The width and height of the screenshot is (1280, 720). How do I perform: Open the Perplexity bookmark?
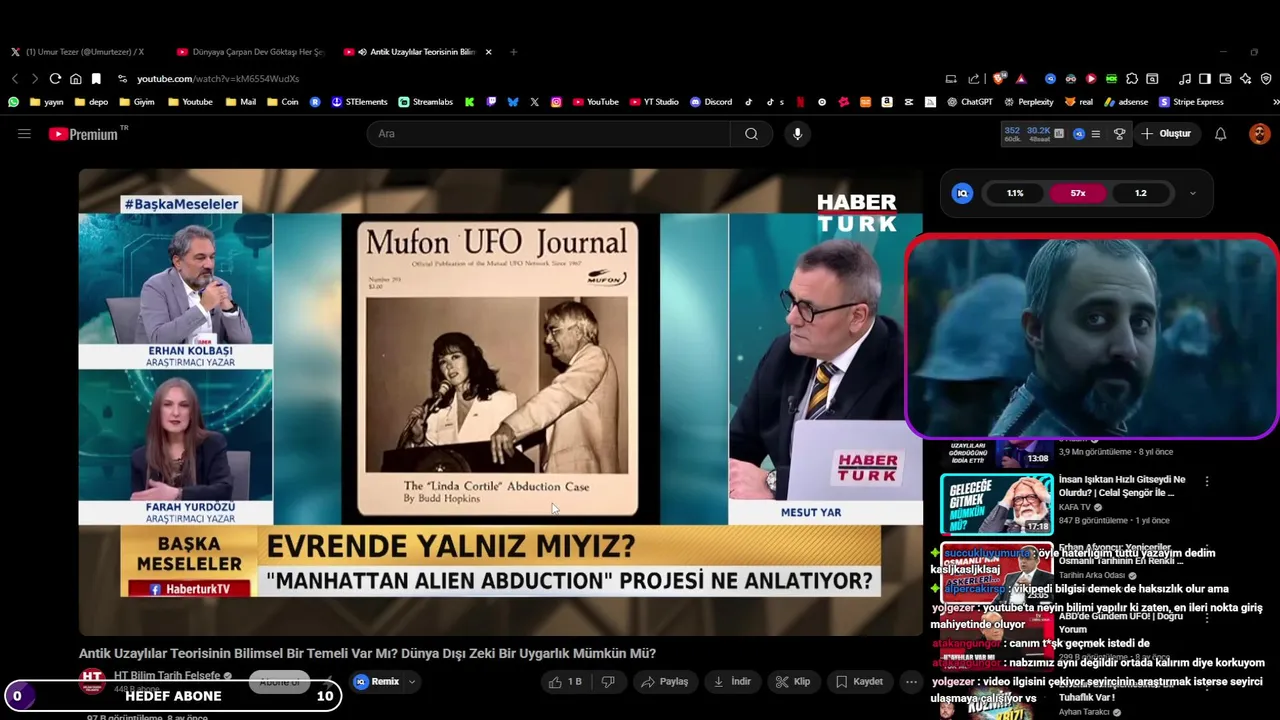pyautogui.click(x=1029, y=101)
